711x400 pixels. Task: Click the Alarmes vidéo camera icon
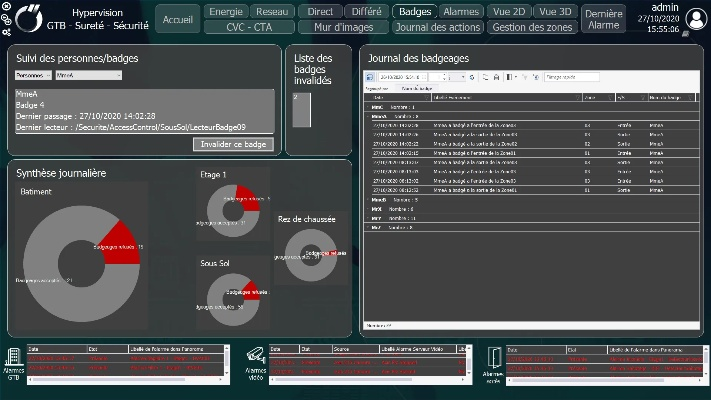tap(256, 356)
